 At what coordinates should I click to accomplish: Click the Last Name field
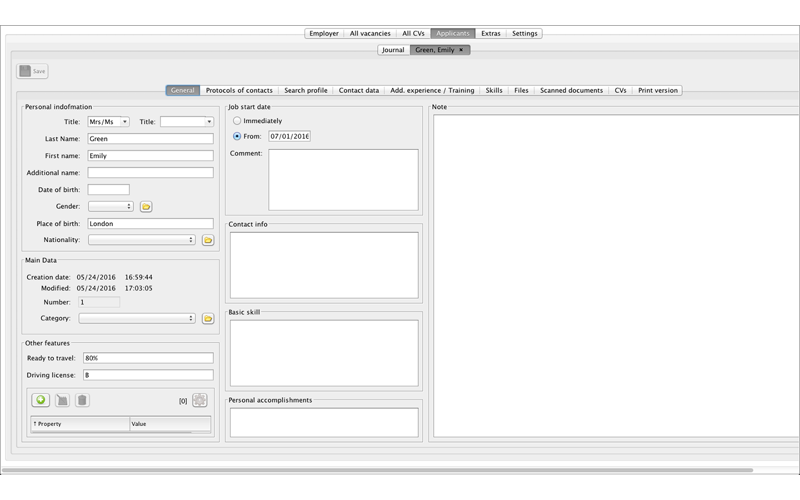[x=151, y=139]
